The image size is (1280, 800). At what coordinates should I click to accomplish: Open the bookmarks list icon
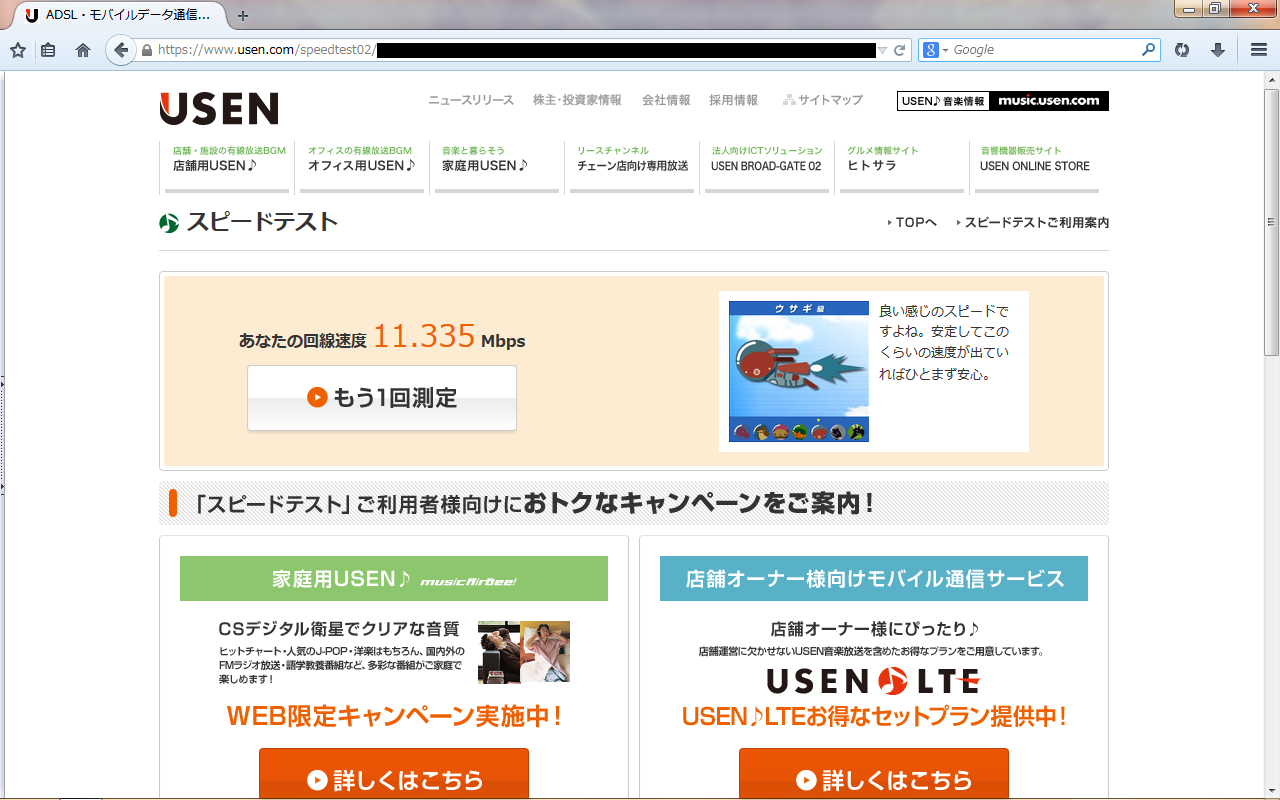[48, 50]
